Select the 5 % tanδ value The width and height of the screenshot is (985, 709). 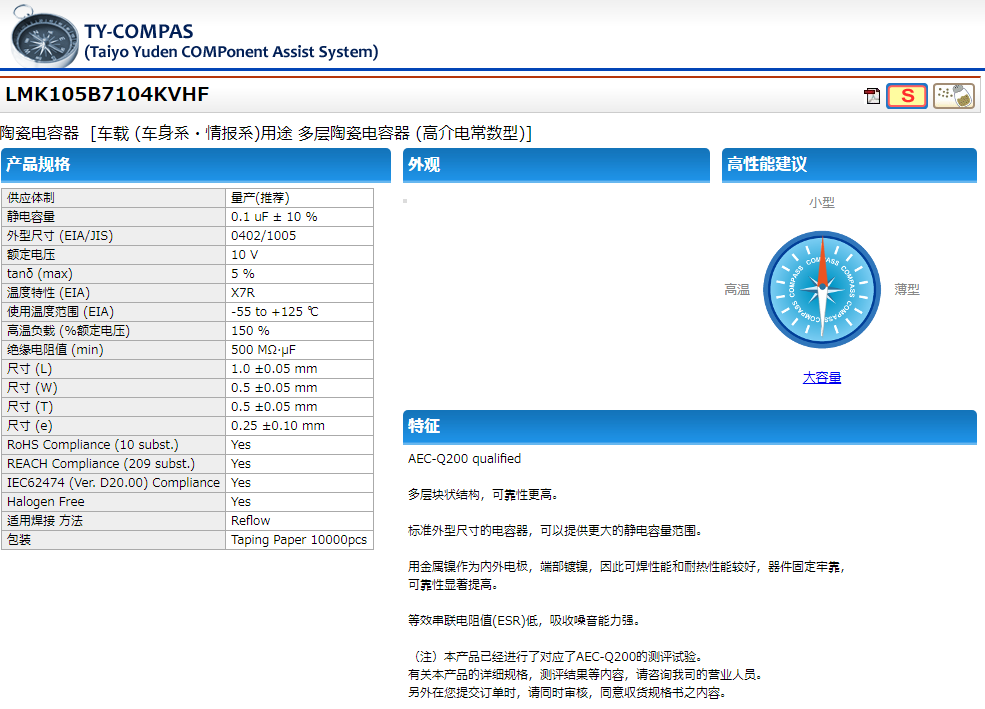click(x=242, y=274)
